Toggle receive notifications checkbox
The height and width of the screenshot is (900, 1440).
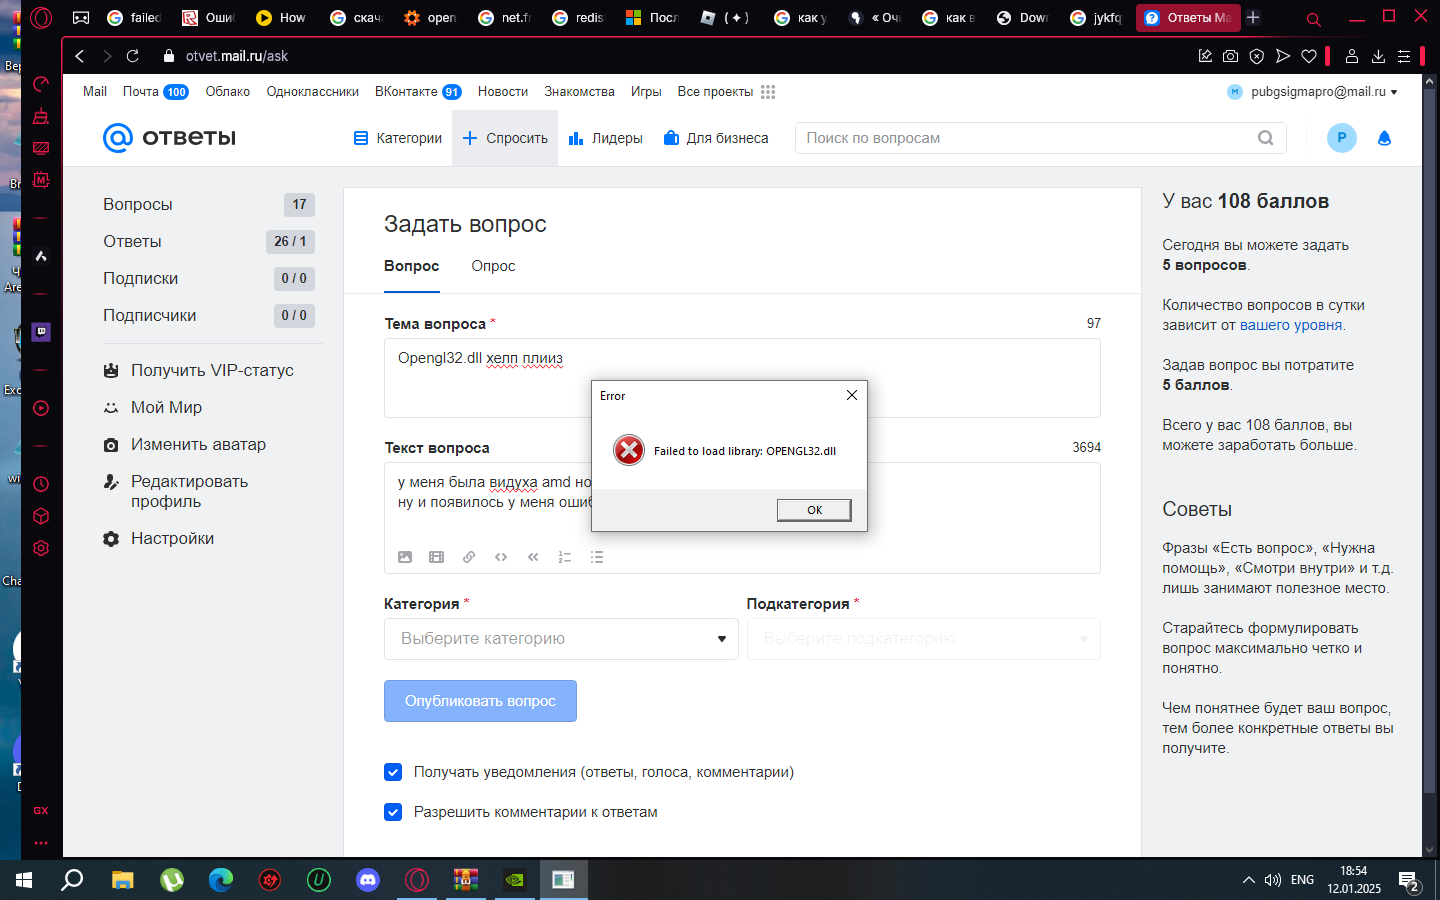click(x=393, y=772)
